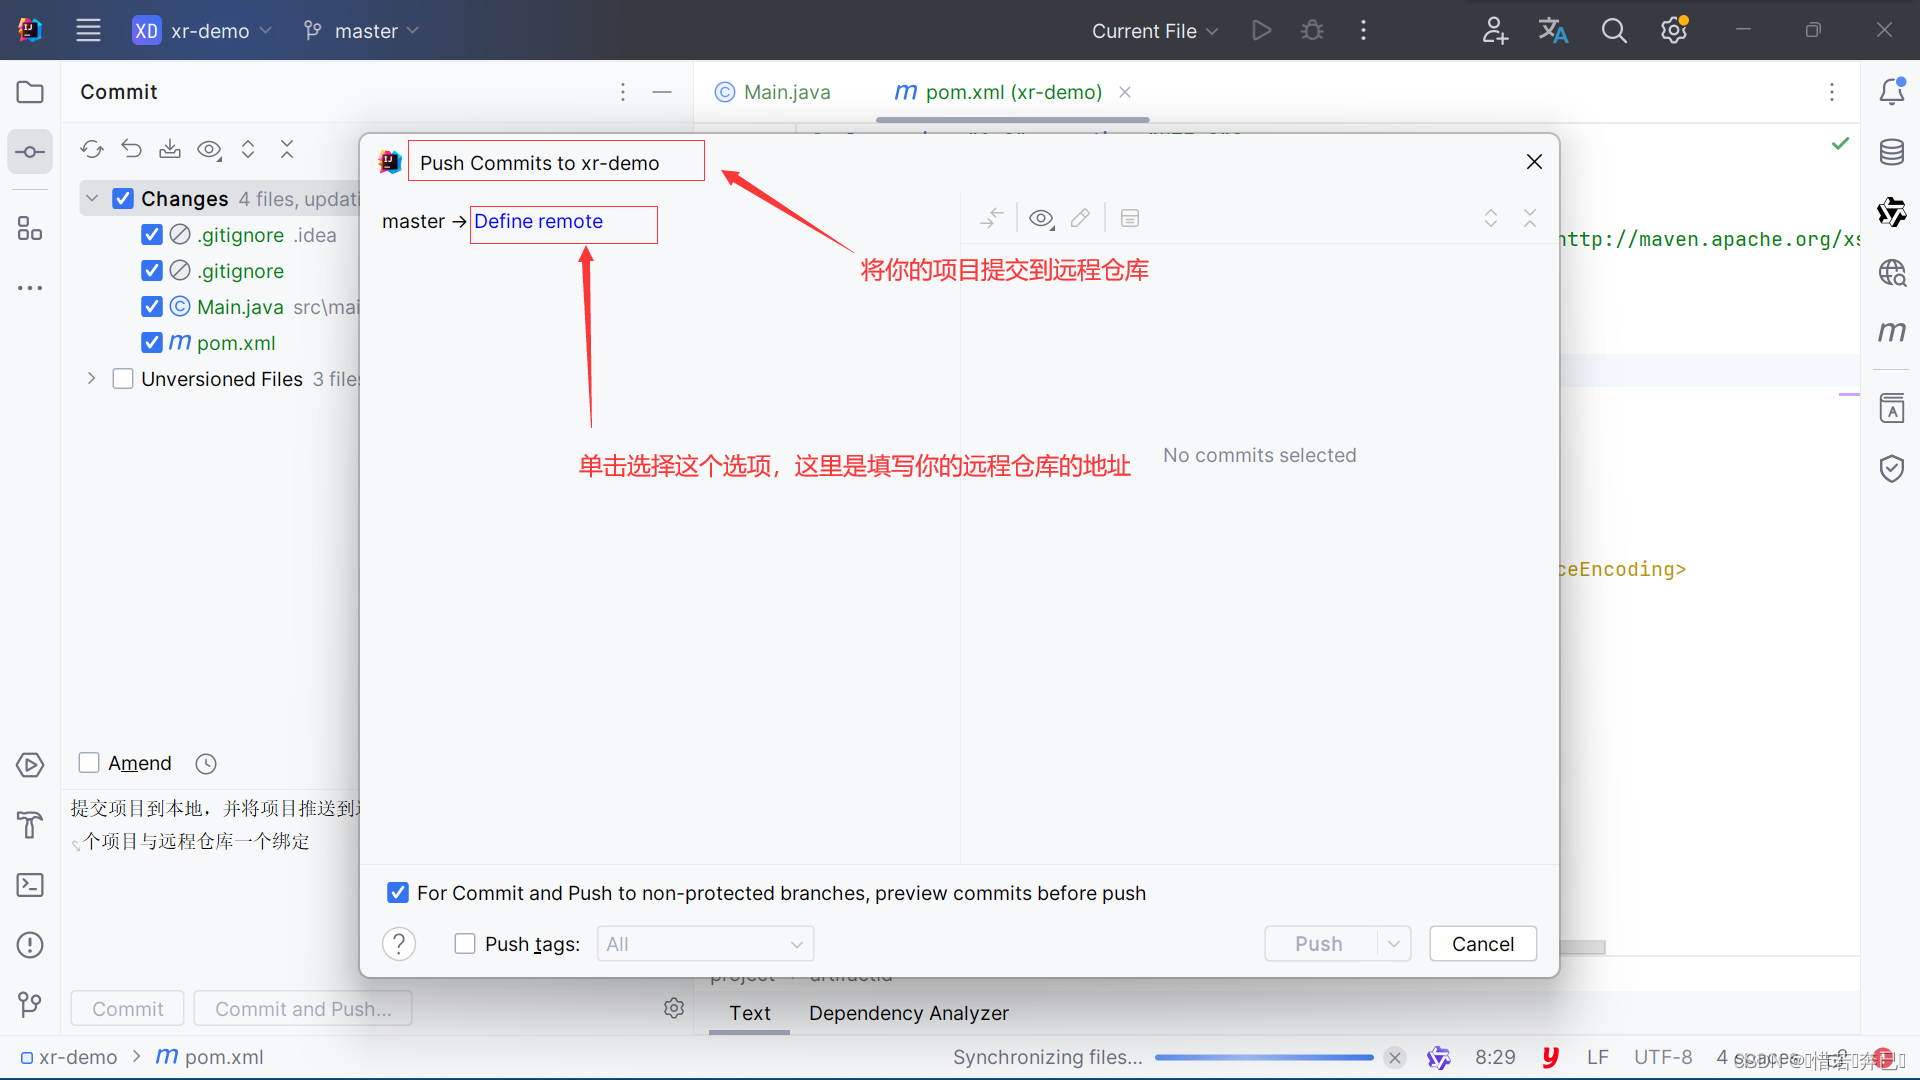Select the Text bottom tab
Image resolution: width=1920 pixels, height=1080 pixels.
(750, 1013)
